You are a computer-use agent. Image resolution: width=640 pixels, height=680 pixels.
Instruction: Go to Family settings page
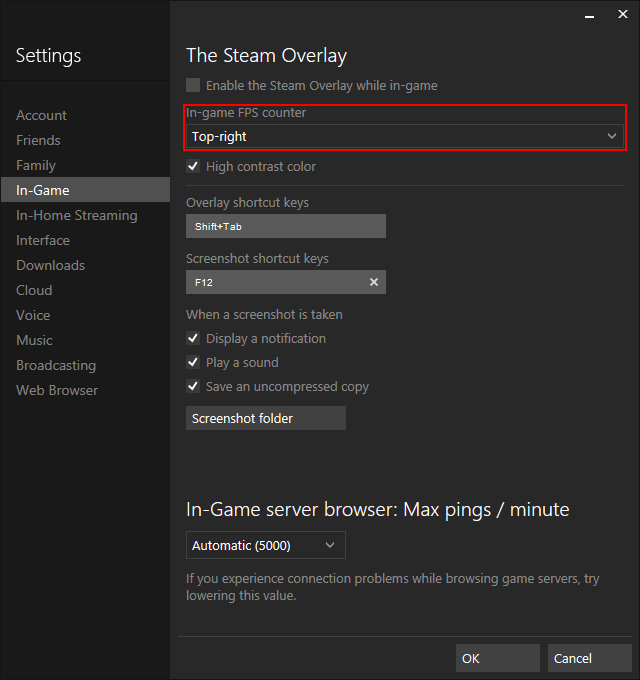point(36,166)
